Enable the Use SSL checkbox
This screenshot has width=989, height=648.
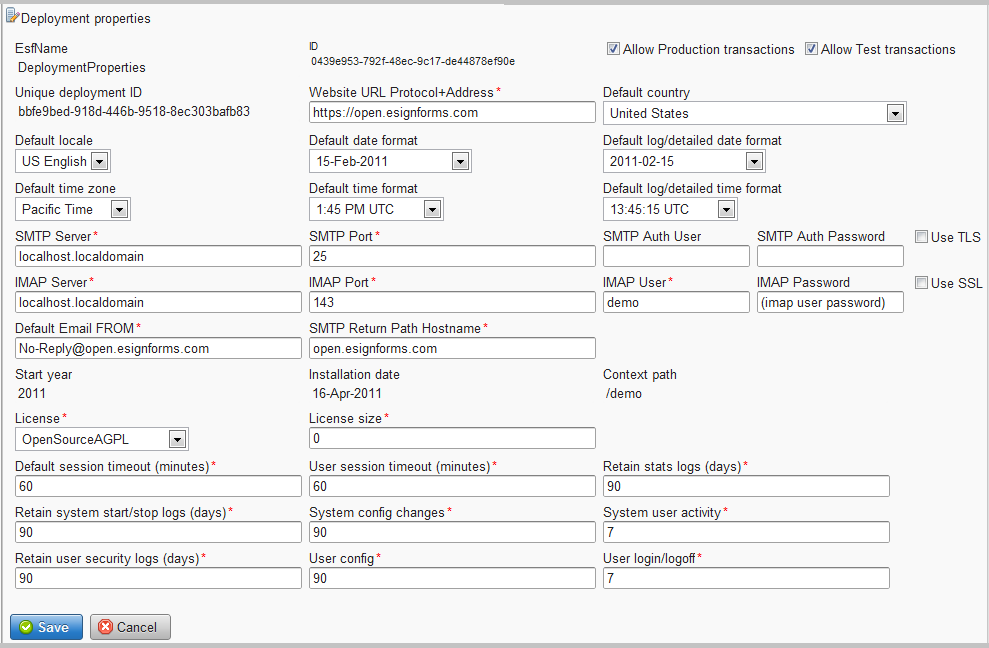(922, 283)
